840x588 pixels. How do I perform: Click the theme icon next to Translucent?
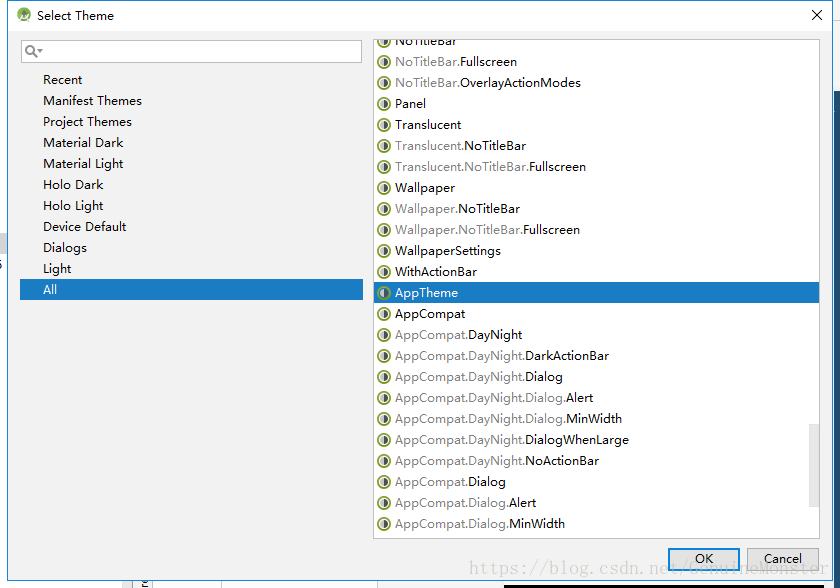pos(384,125)
